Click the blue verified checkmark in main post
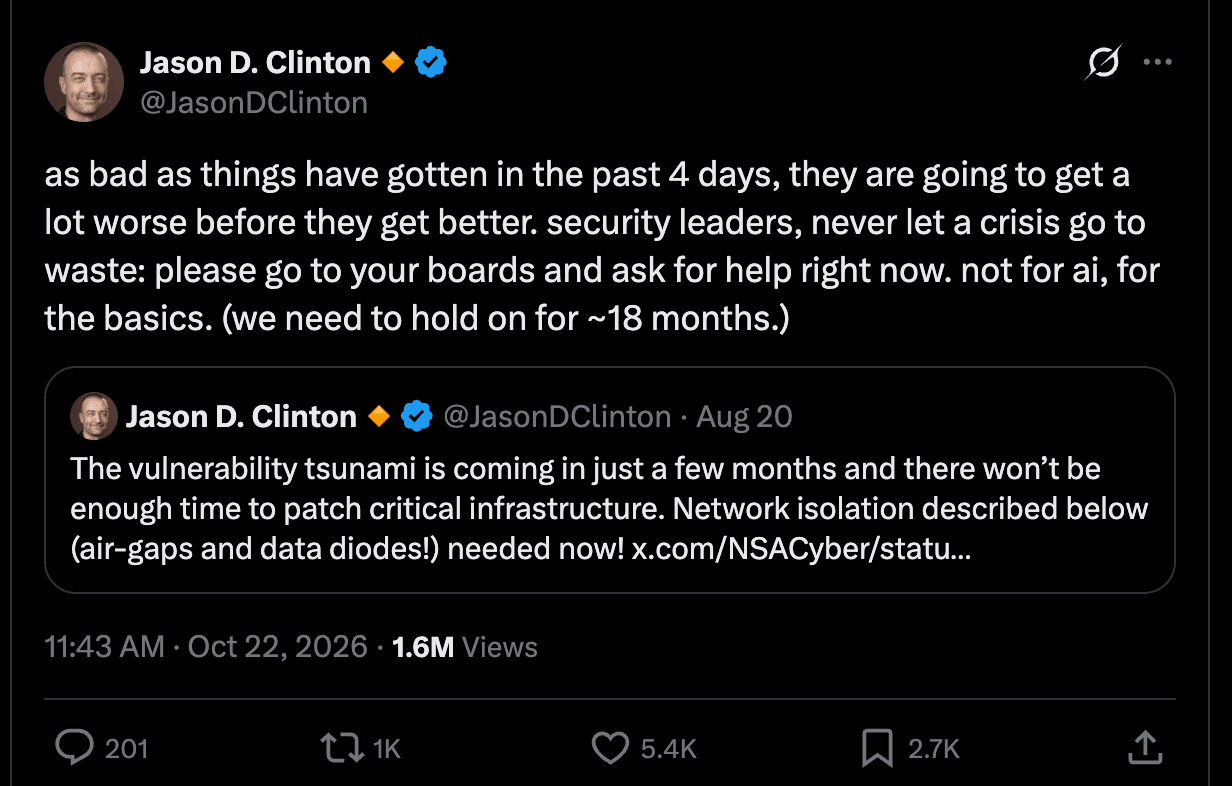The image size is (1232, 786). tap(430, 63)
